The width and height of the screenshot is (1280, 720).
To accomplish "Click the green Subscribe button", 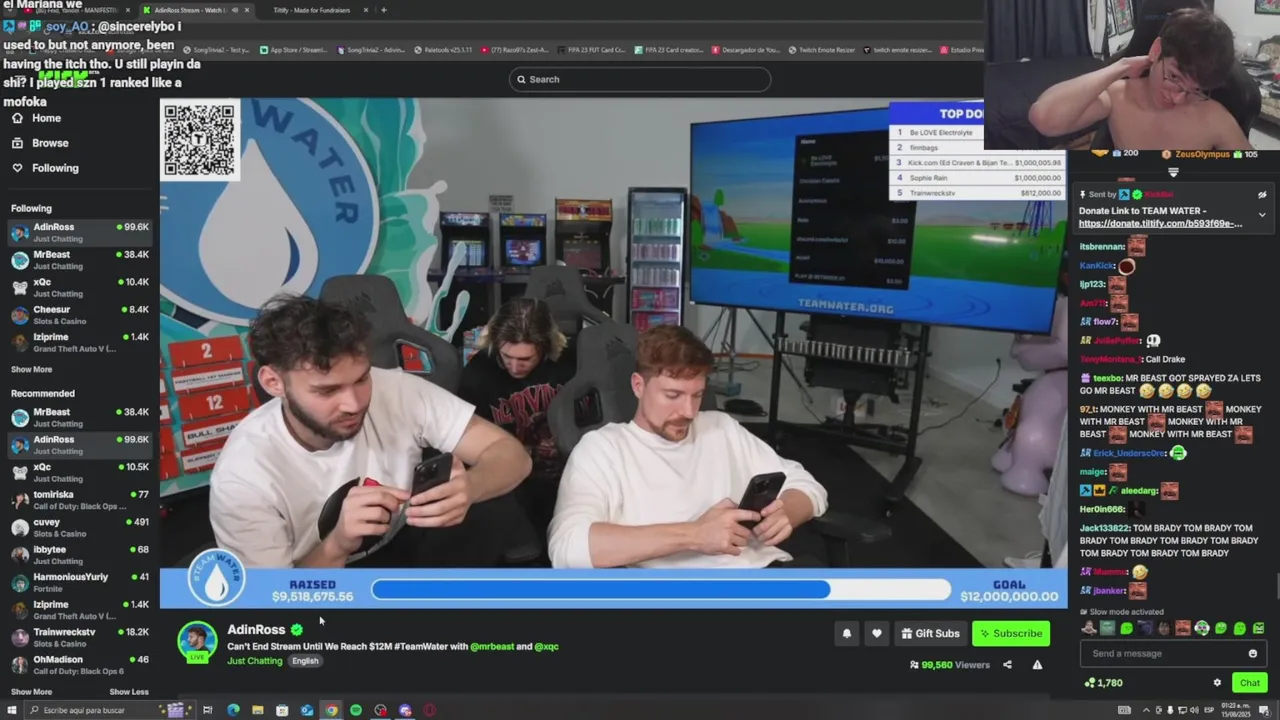I will coord(1010,633).
